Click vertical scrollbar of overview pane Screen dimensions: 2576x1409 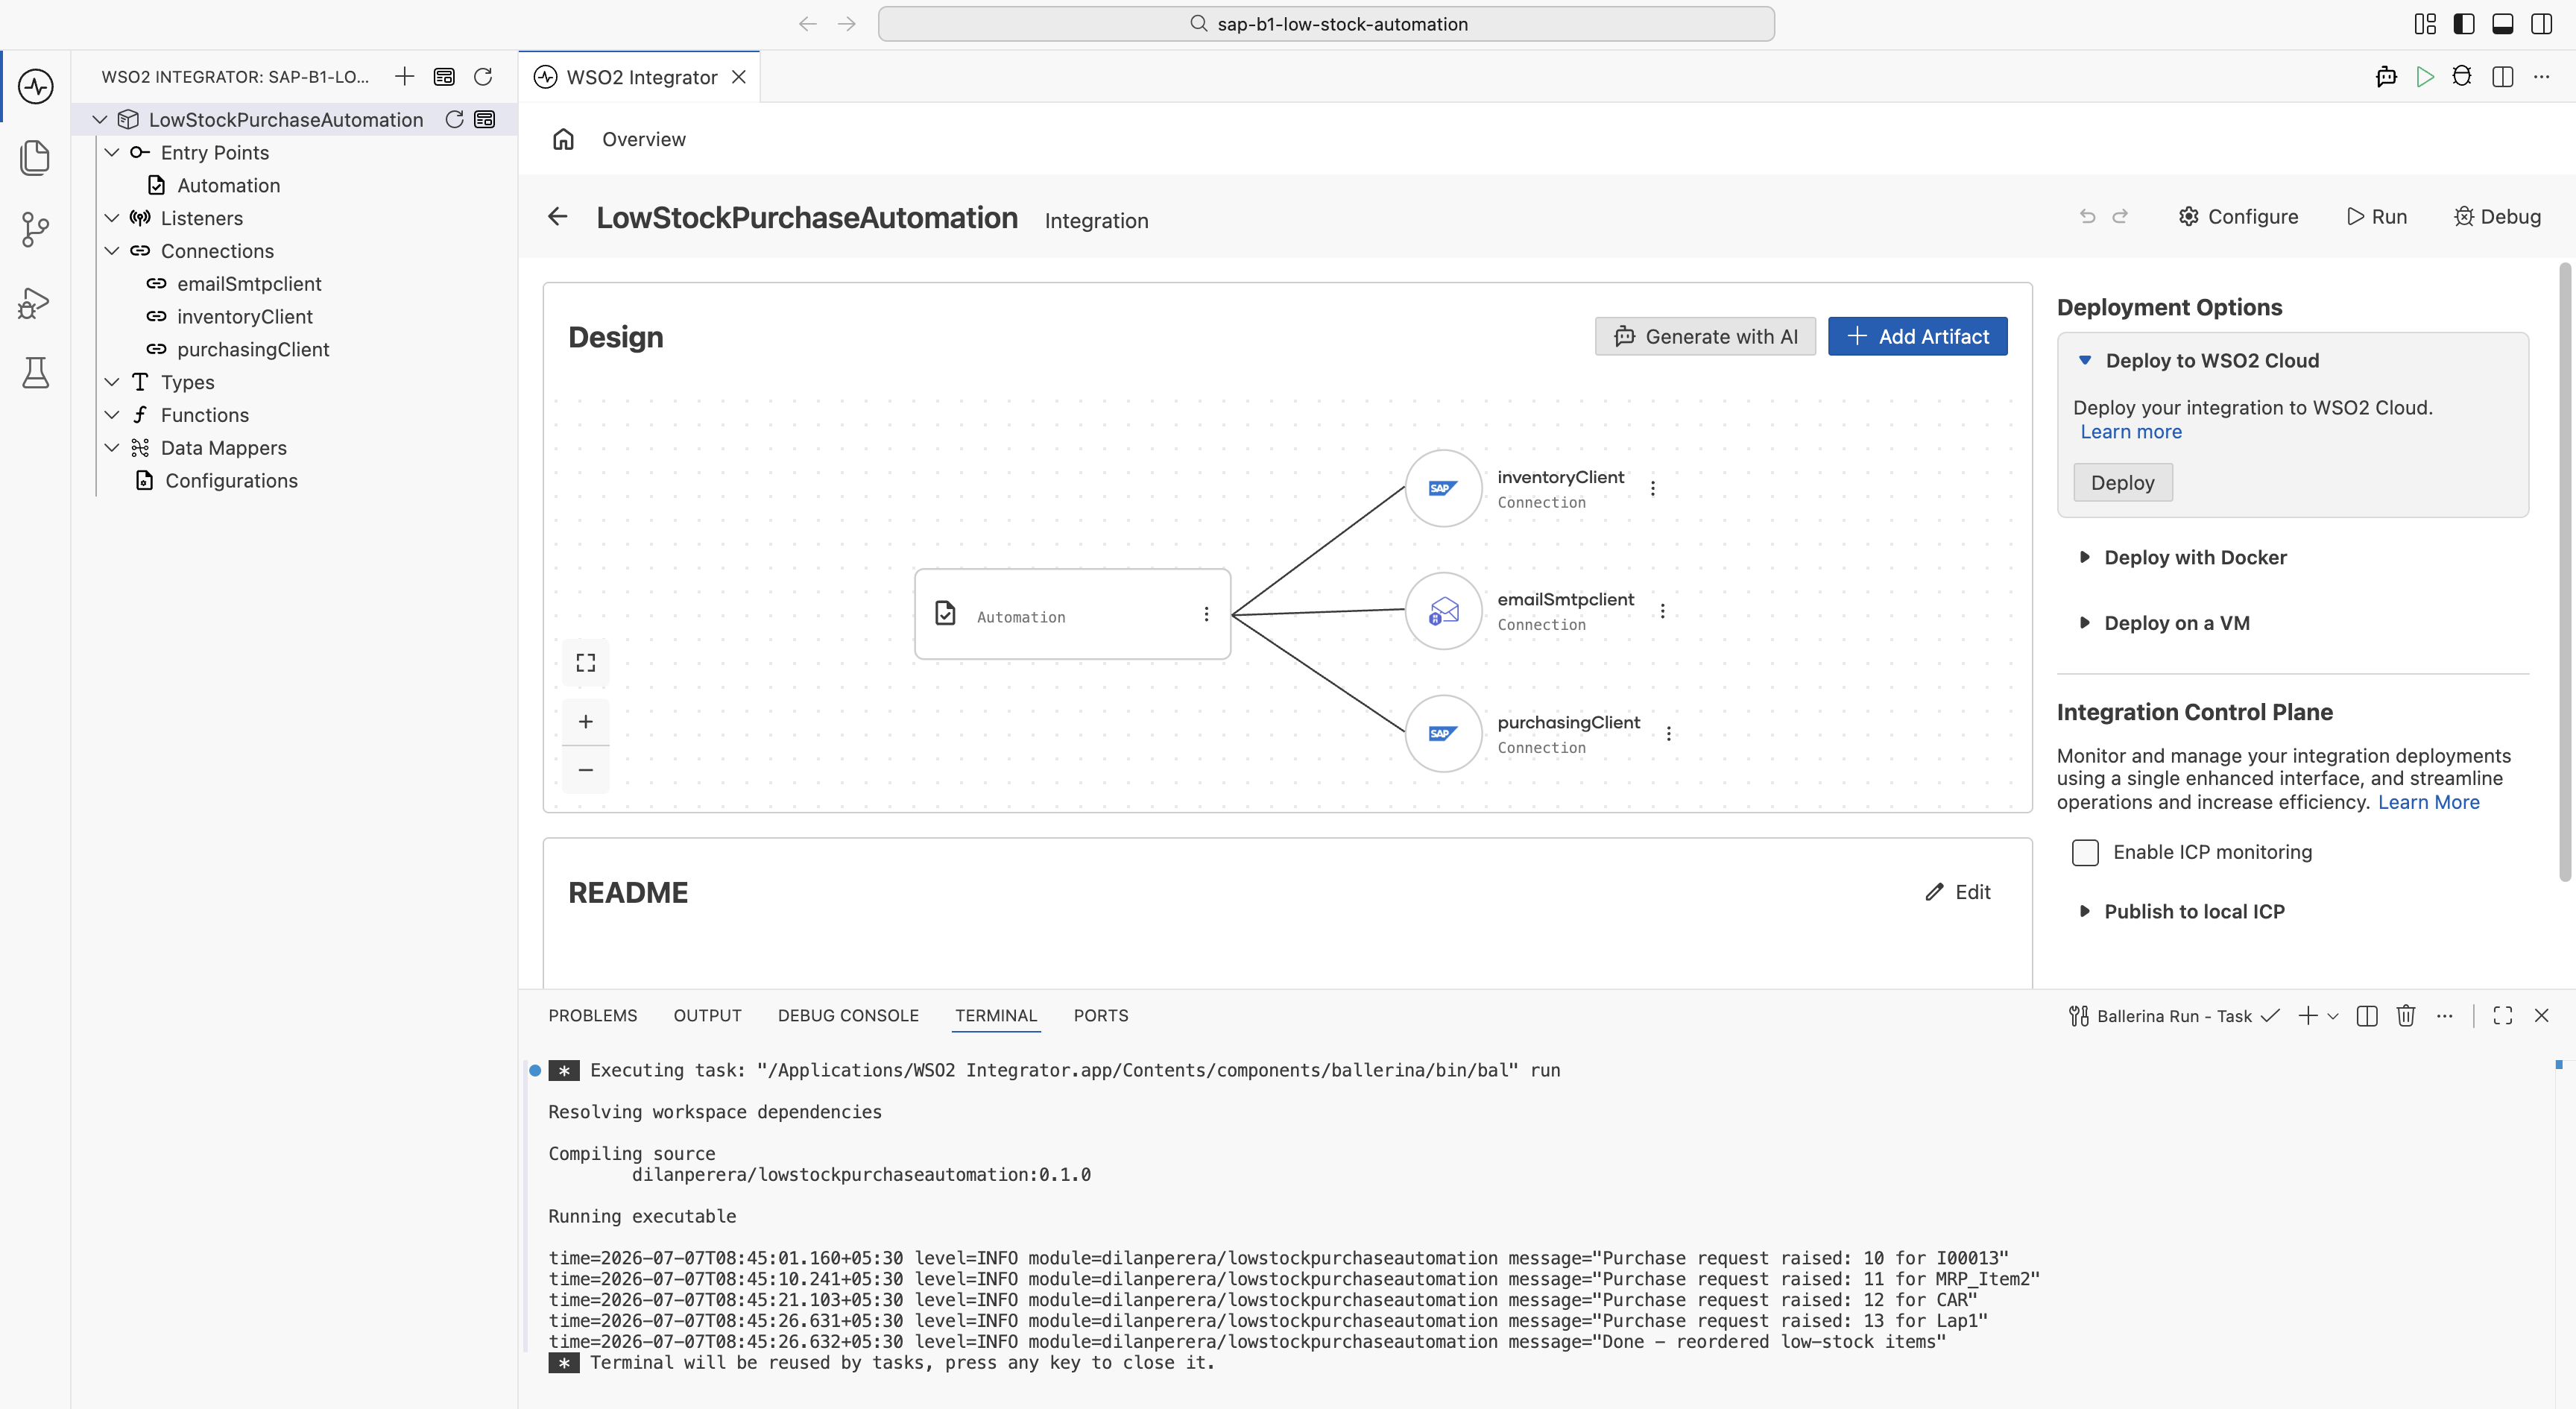pyautogui.click(x=2565, y=572)
